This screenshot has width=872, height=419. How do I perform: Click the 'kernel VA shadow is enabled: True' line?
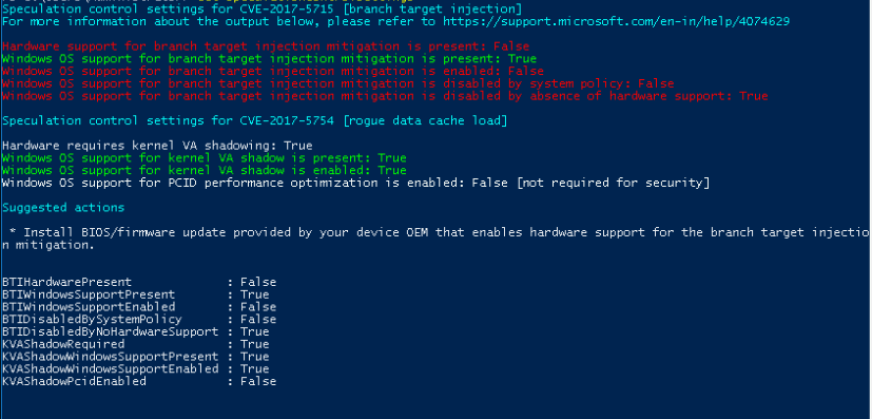(204, 170)
